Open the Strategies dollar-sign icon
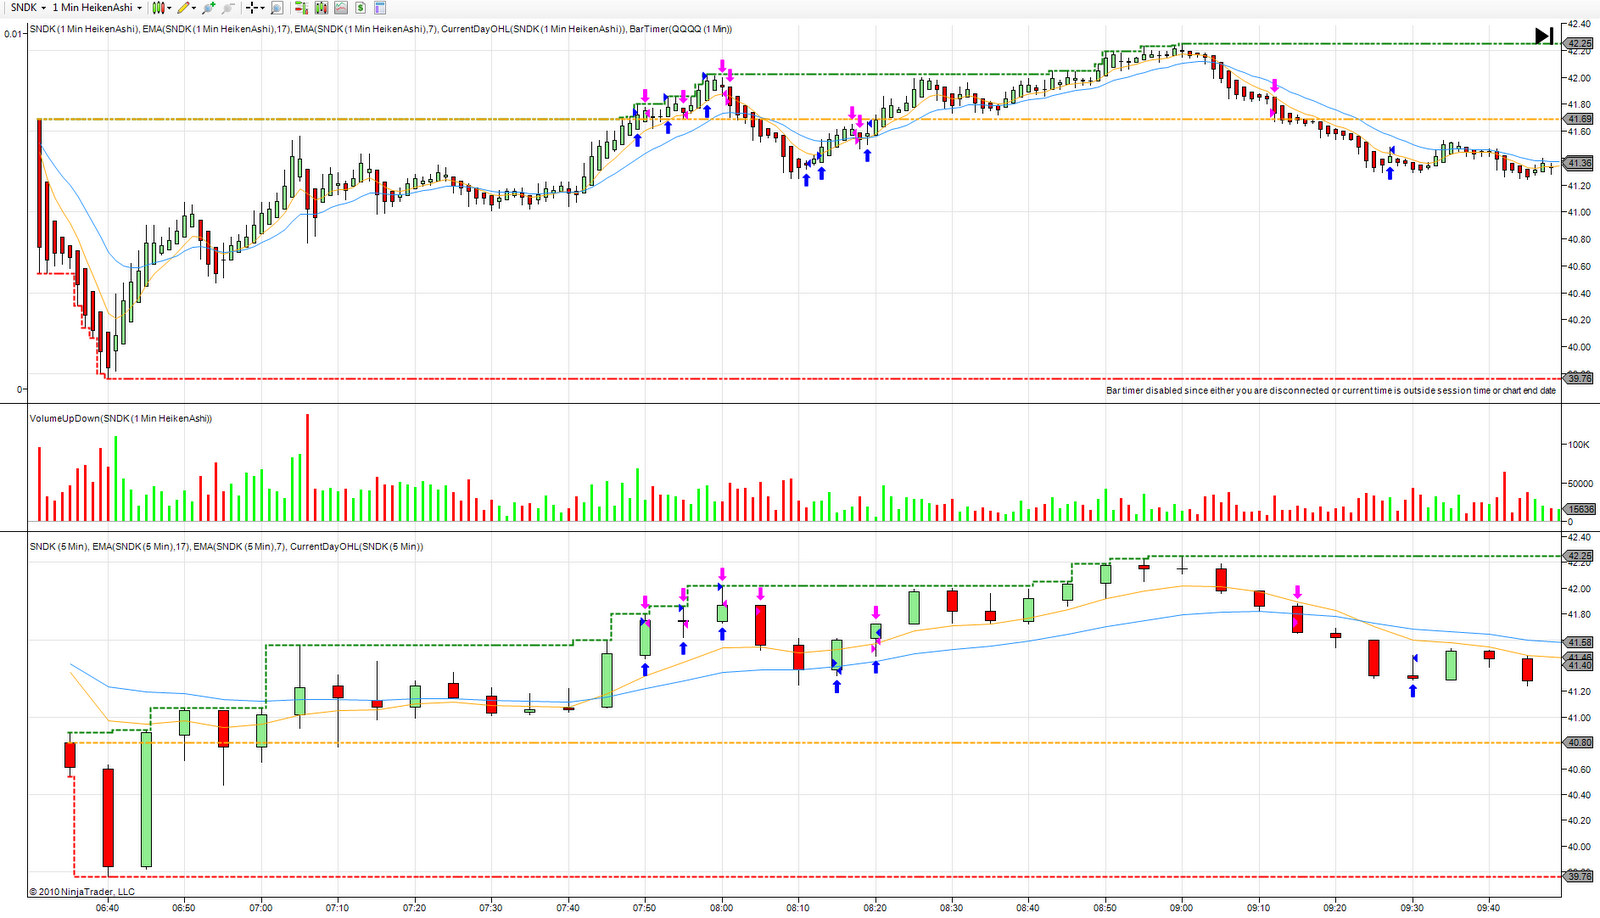 coord(360,7)
